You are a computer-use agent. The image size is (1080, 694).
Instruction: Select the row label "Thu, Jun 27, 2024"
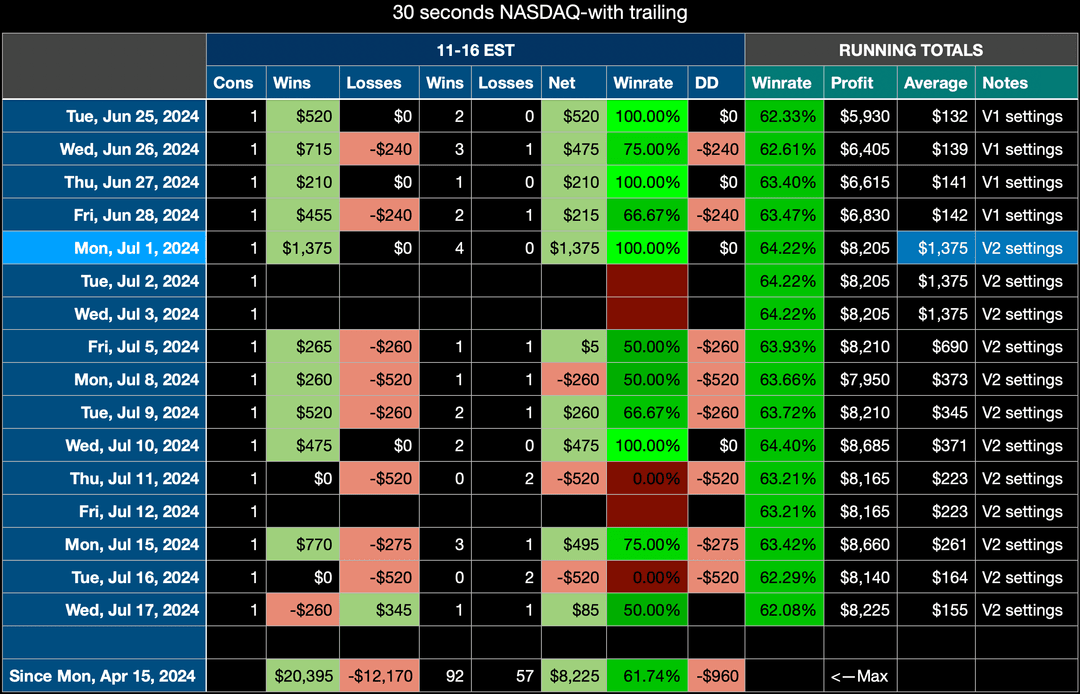coord(104,182)
